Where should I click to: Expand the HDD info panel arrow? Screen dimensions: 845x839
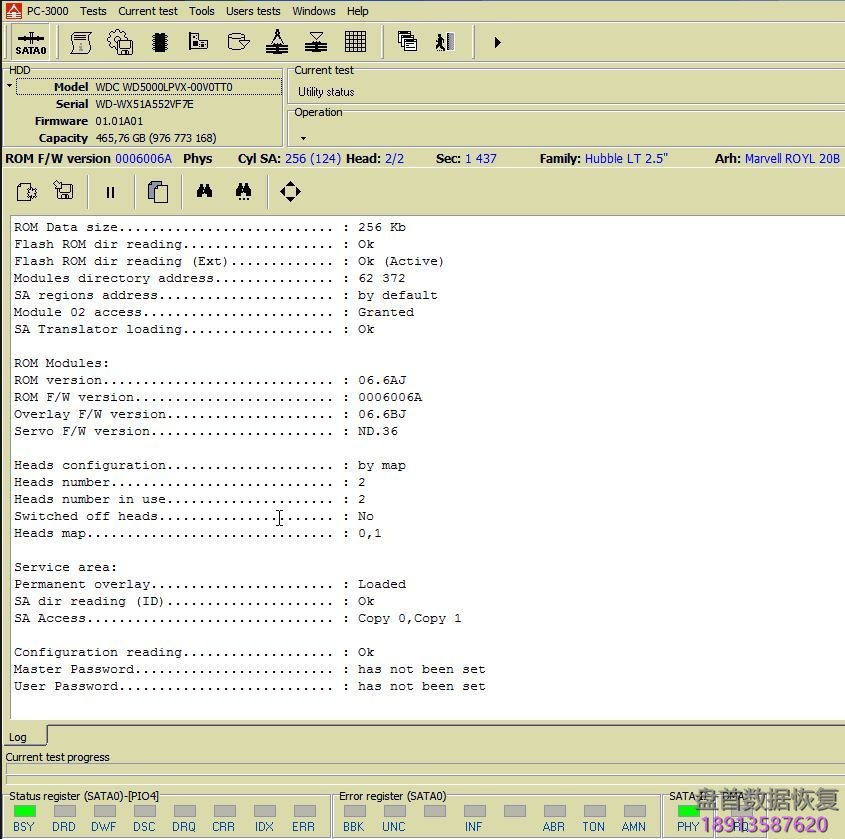(7, 86)
